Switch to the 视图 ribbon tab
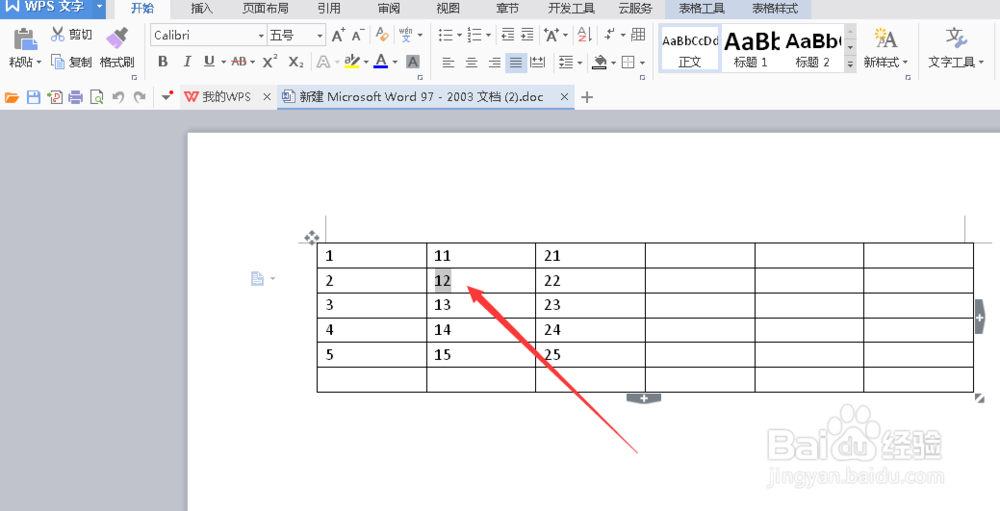 (448, 8)
